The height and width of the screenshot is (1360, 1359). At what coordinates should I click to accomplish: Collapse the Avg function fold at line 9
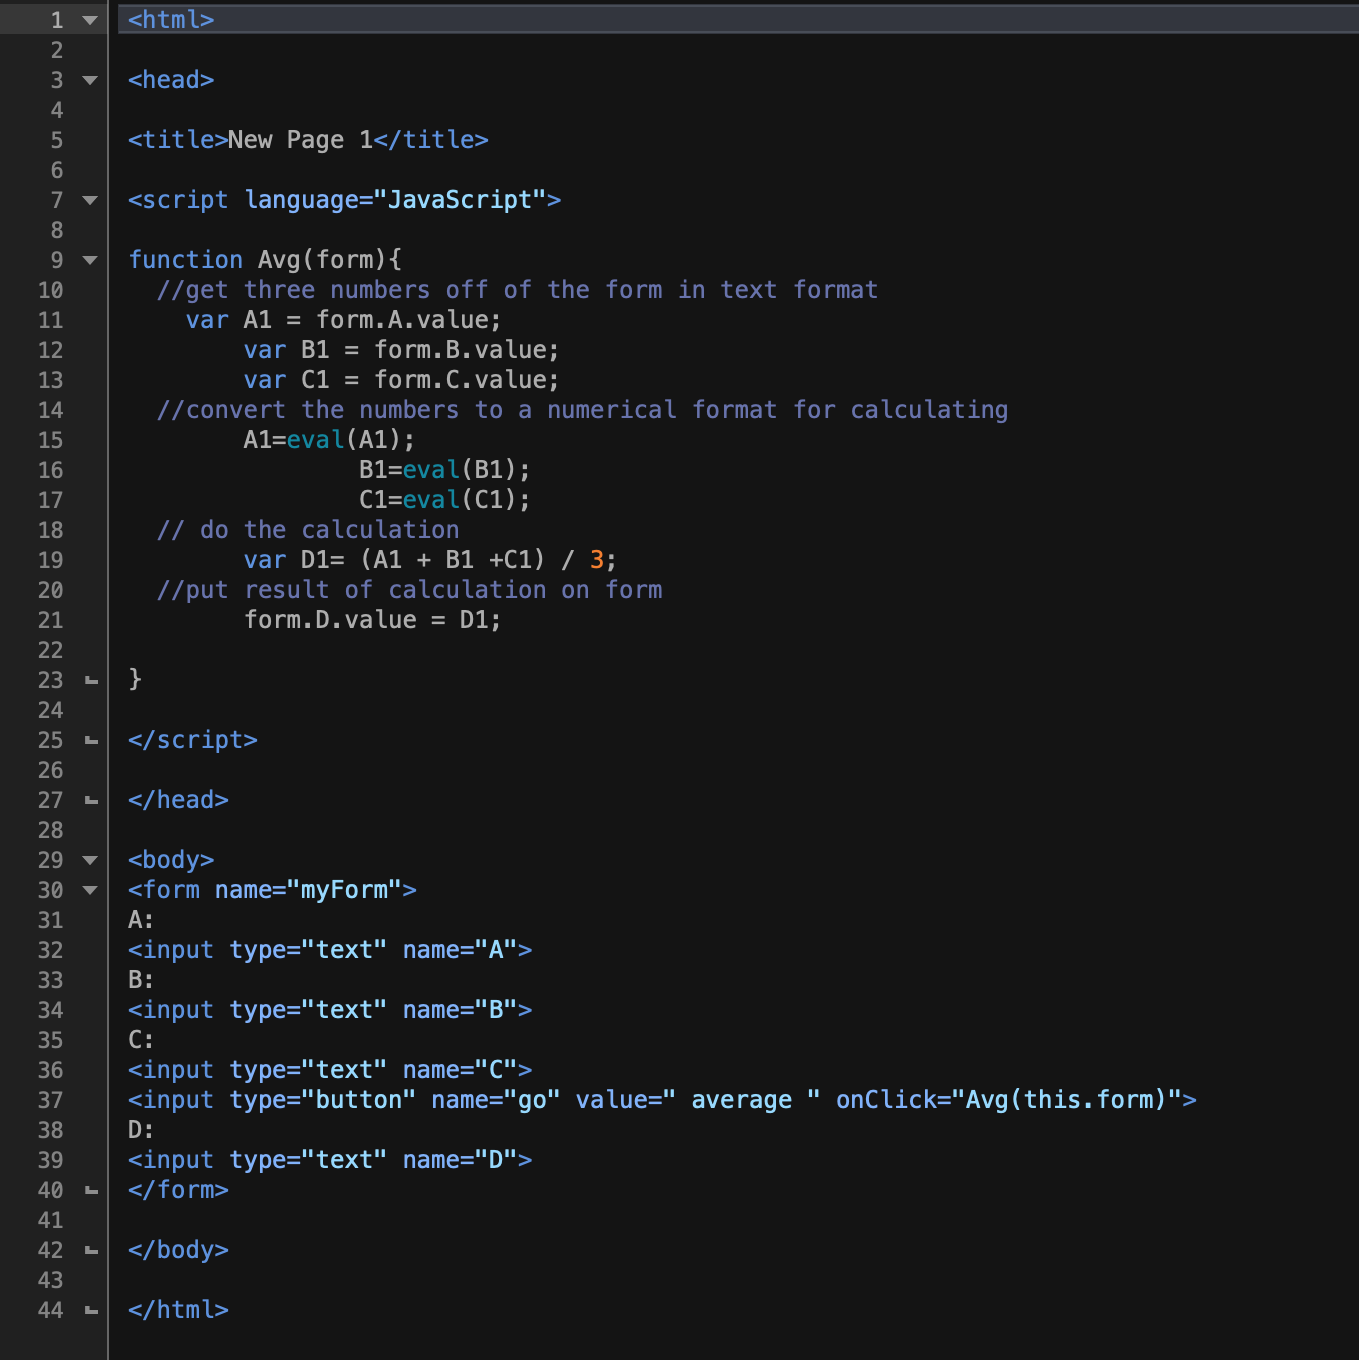click(88, 260)
